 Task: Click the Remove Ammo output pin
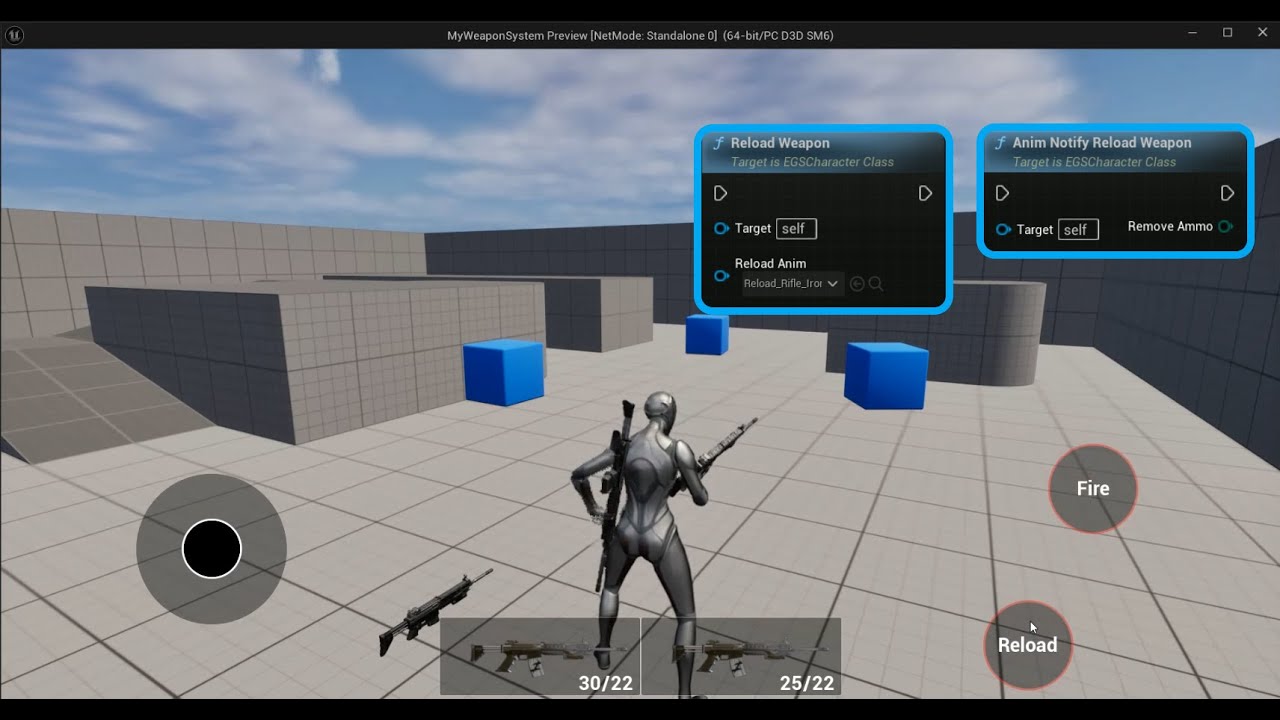[x=1225, y=227]
